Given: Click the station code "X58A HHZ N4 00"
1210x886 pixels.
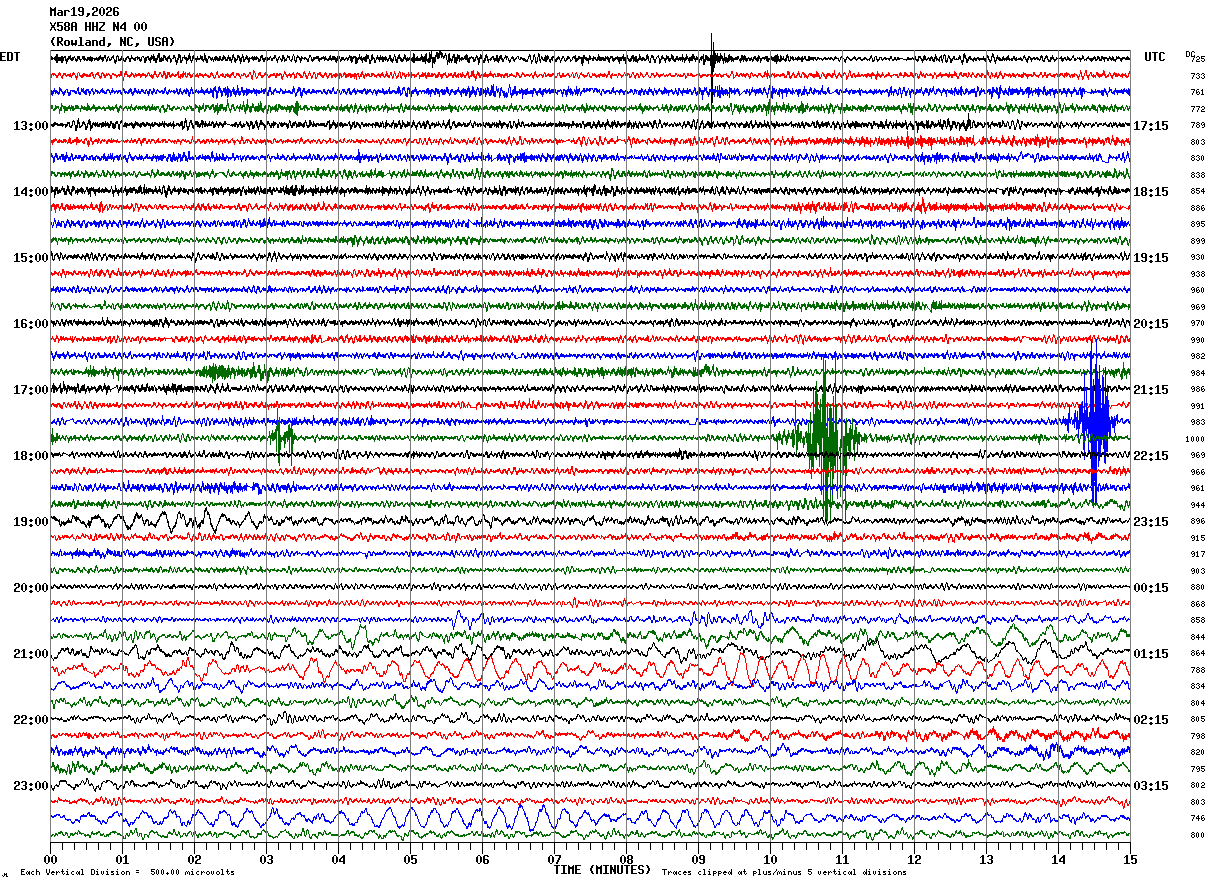Looking at the screenshot, I should 98,27.
